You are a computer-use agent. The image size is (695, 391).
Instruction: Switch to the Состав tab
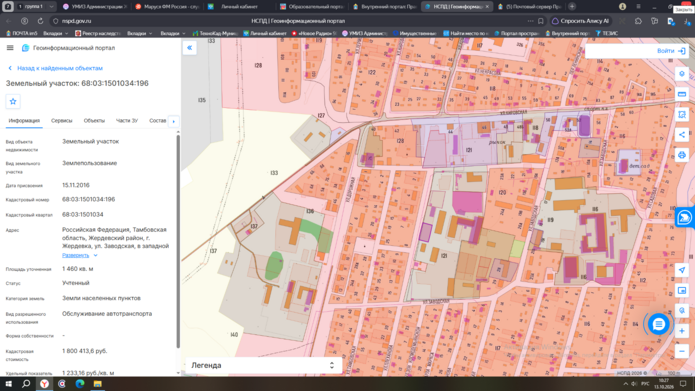tap(157, 121)
